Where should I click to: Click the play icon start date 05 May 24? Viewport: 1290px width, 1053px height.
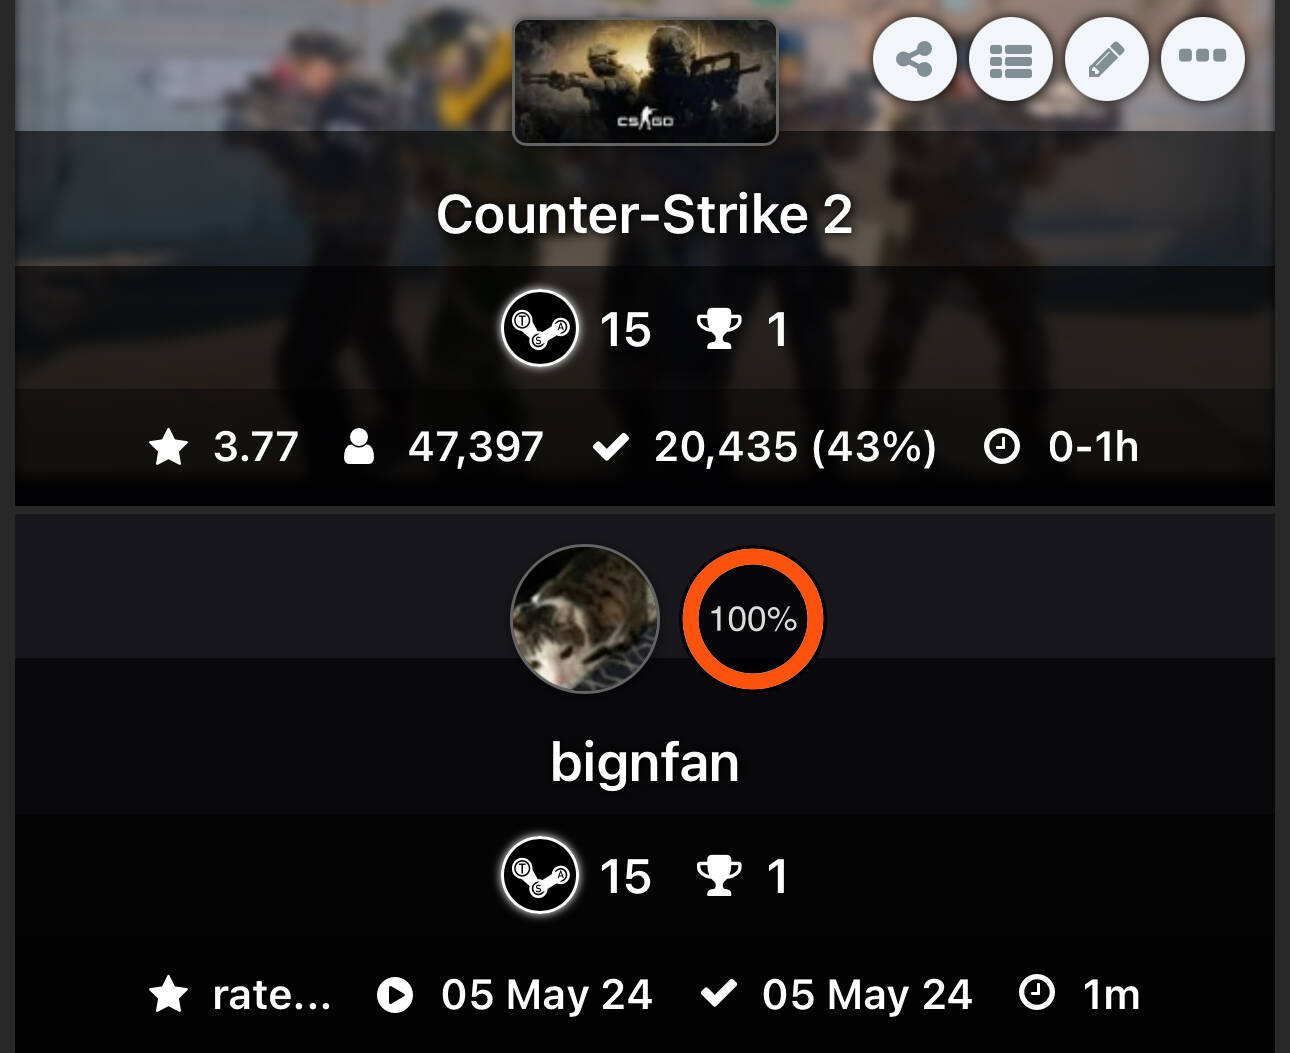(x=395, y=995)
